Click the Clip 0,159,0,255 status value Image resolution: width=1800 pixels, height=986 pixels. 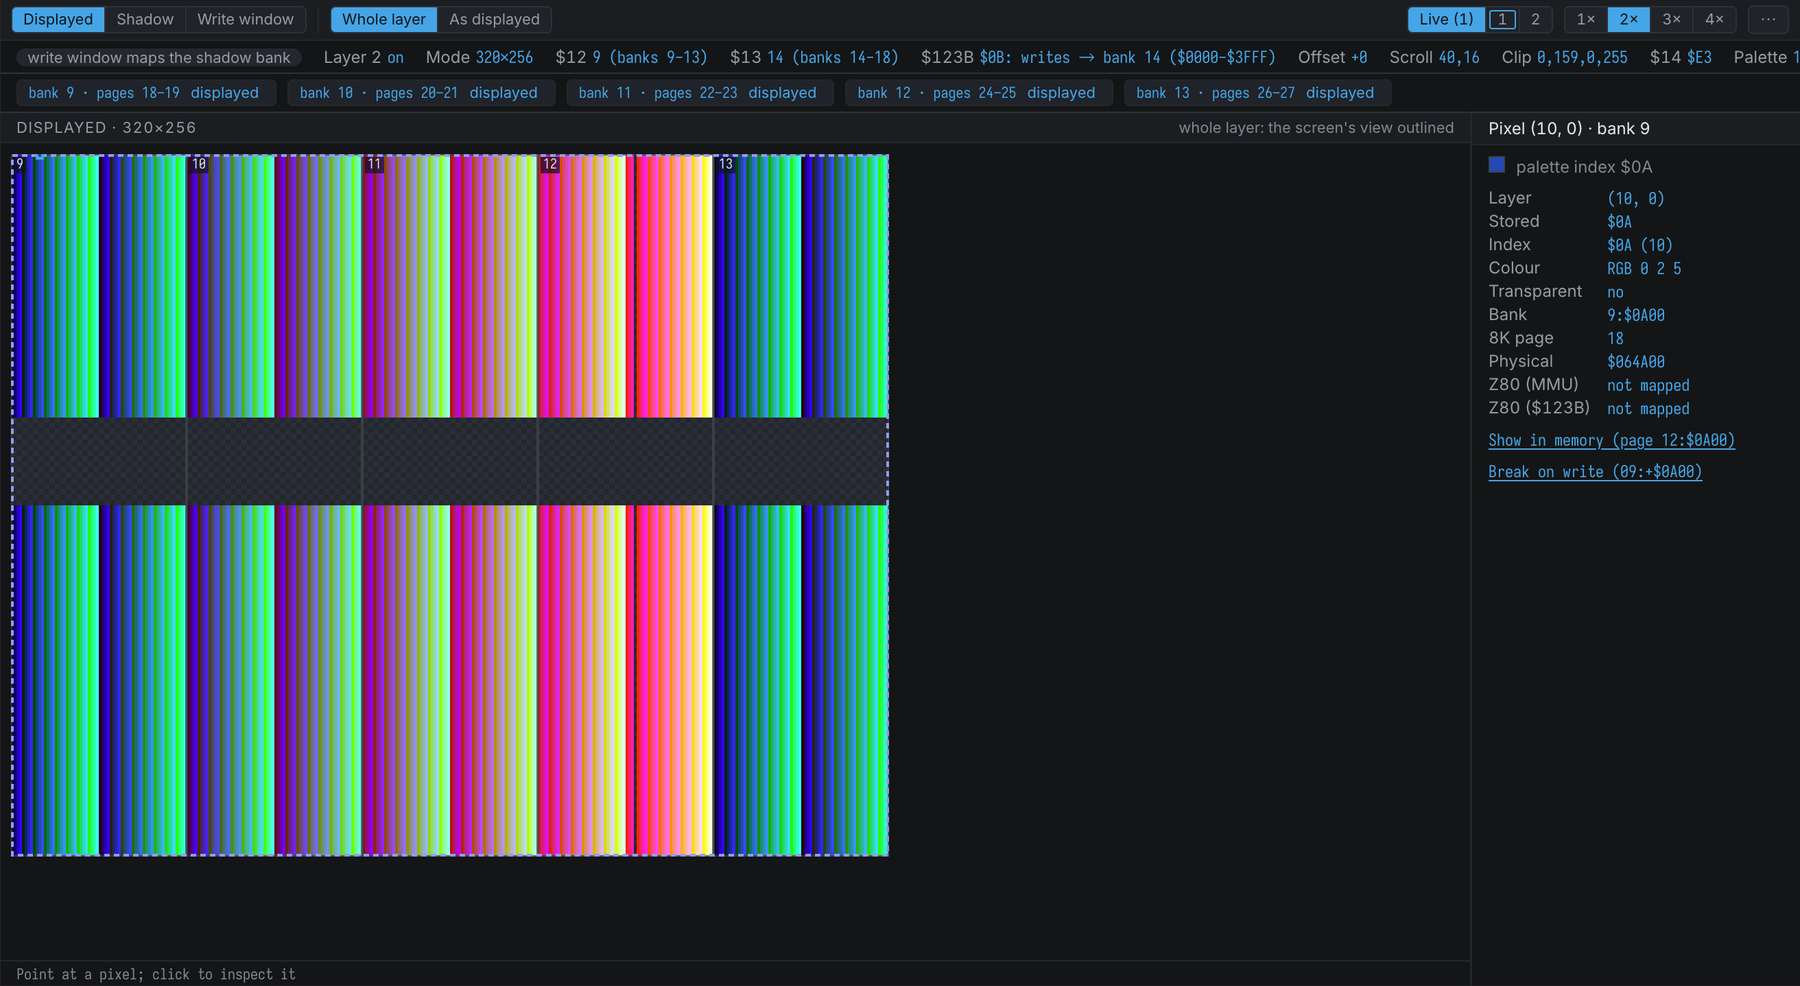pos(1565,58)
